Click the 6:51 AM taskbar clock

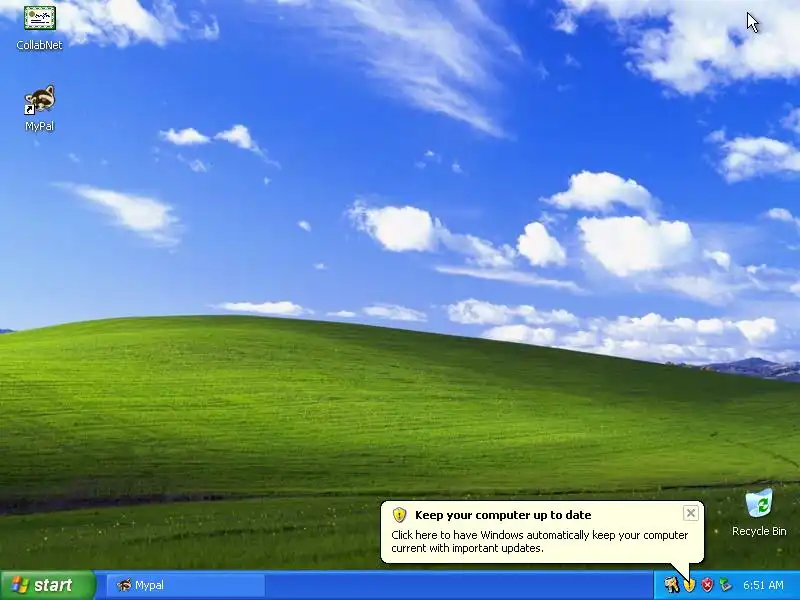pyautogui.click(x=763, y=585)
